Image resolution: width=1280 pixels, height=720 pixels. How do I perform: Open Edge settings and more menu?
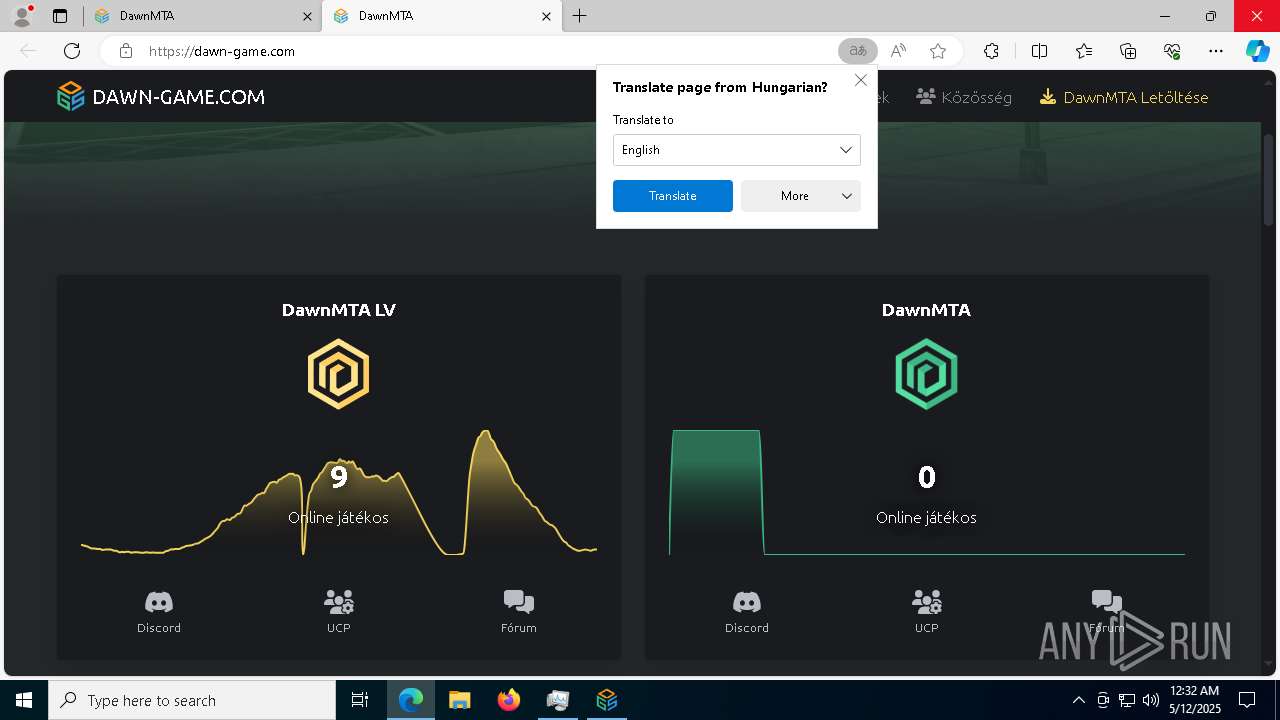pos(1216,51)
